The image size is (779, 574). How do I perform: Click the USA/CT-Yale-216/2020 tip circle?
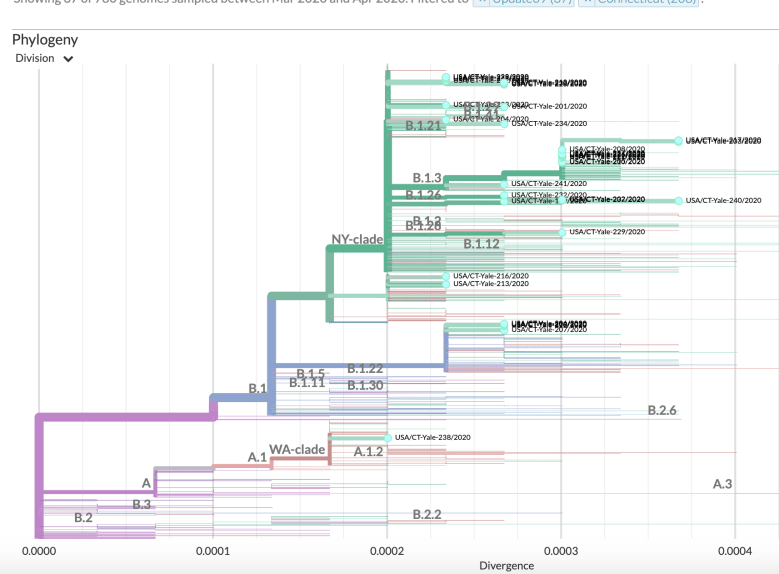pos(446,275)
